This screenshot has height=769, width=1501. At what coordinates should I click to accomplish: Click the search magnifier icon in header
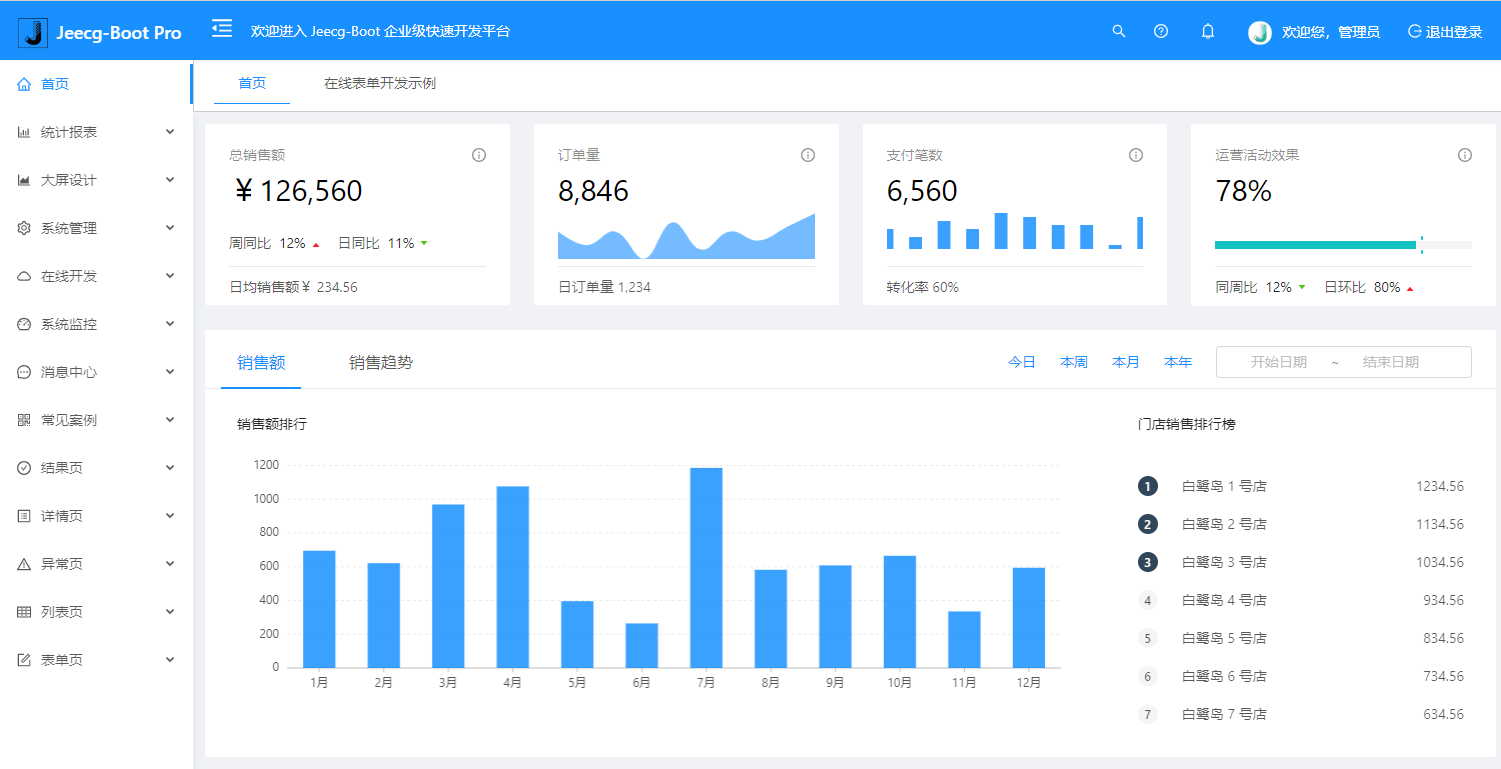pyautogui.click(x=1119, y=31)
